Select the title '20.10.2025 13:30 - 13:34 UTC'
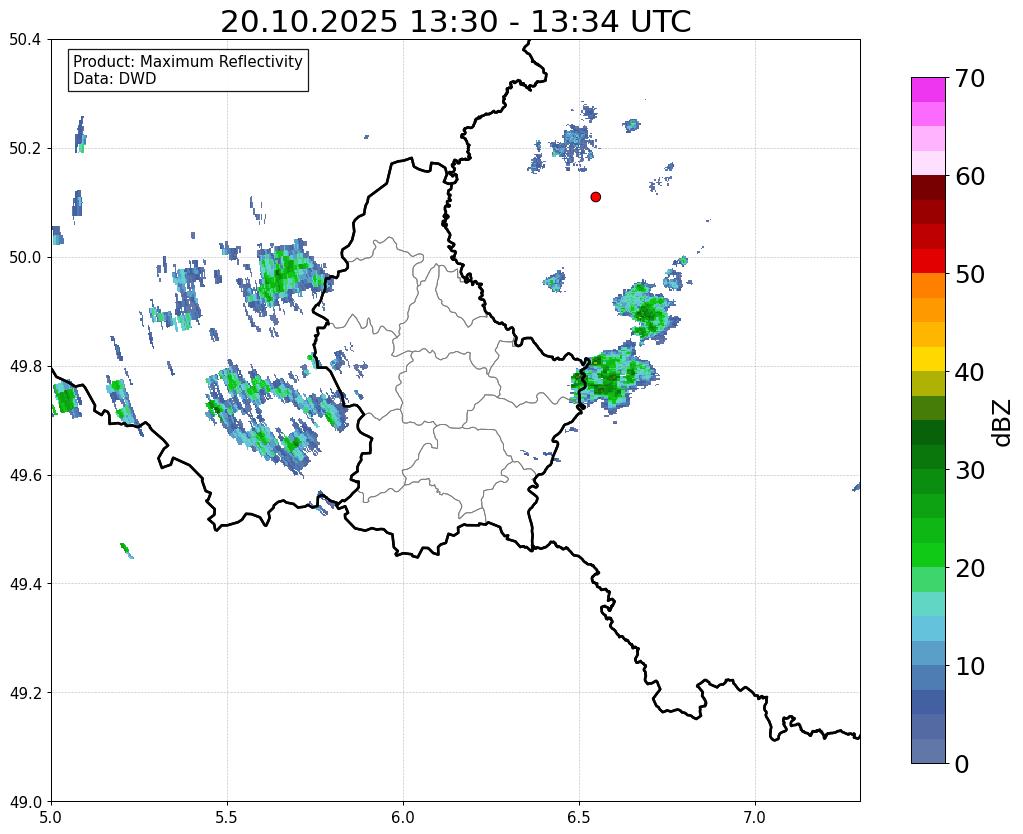This screenshot has width=1023, height=834. click(x=455, y=22)
